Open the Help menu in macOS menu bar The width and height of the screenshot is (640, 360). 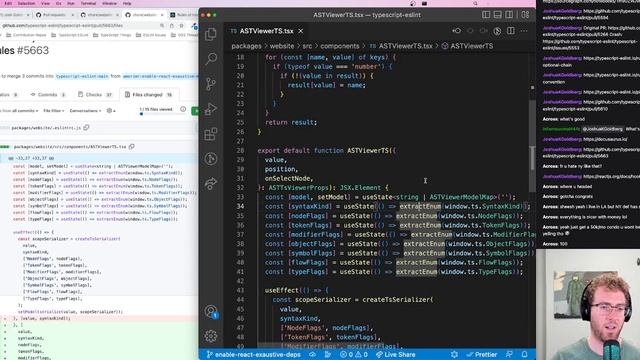coord(127,3)
